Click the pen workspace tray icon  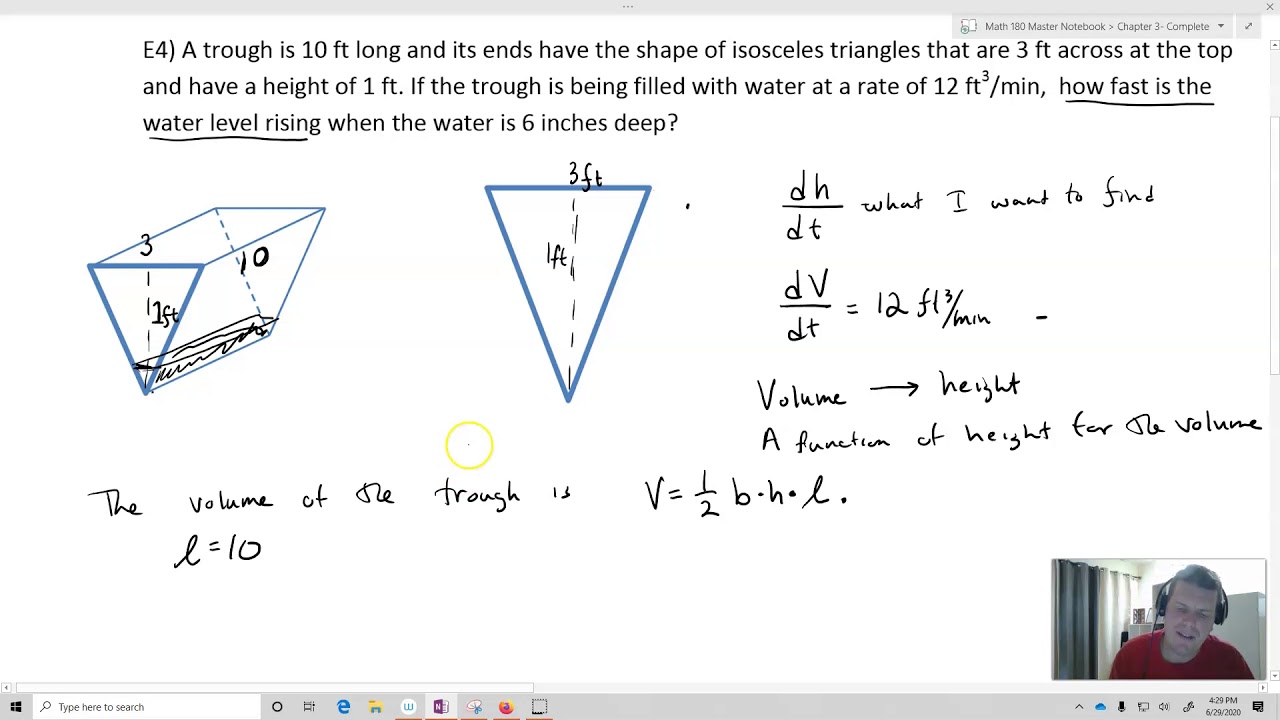(1187, 707)
